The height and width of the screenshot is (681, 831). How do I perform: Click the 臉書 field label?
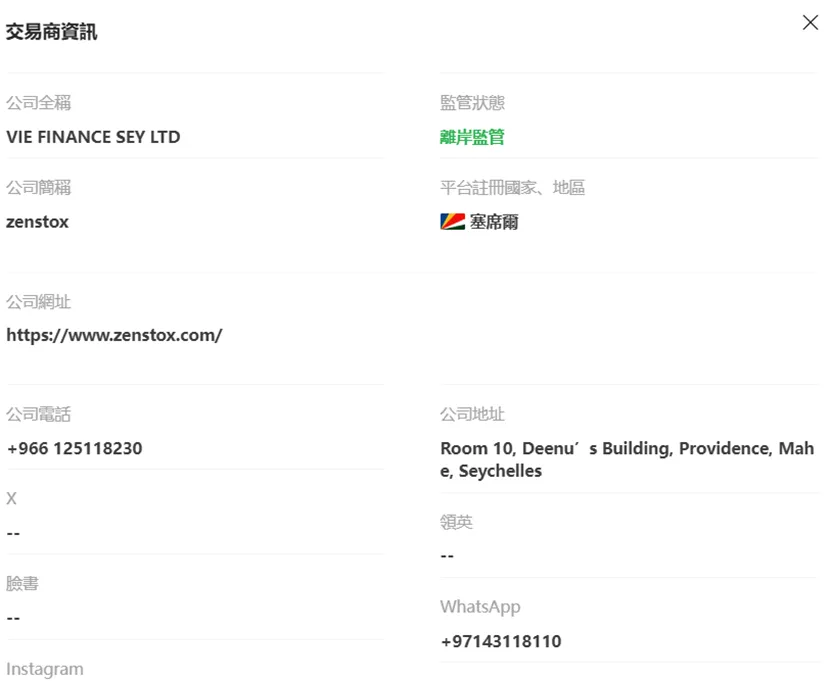click(22, 583)
